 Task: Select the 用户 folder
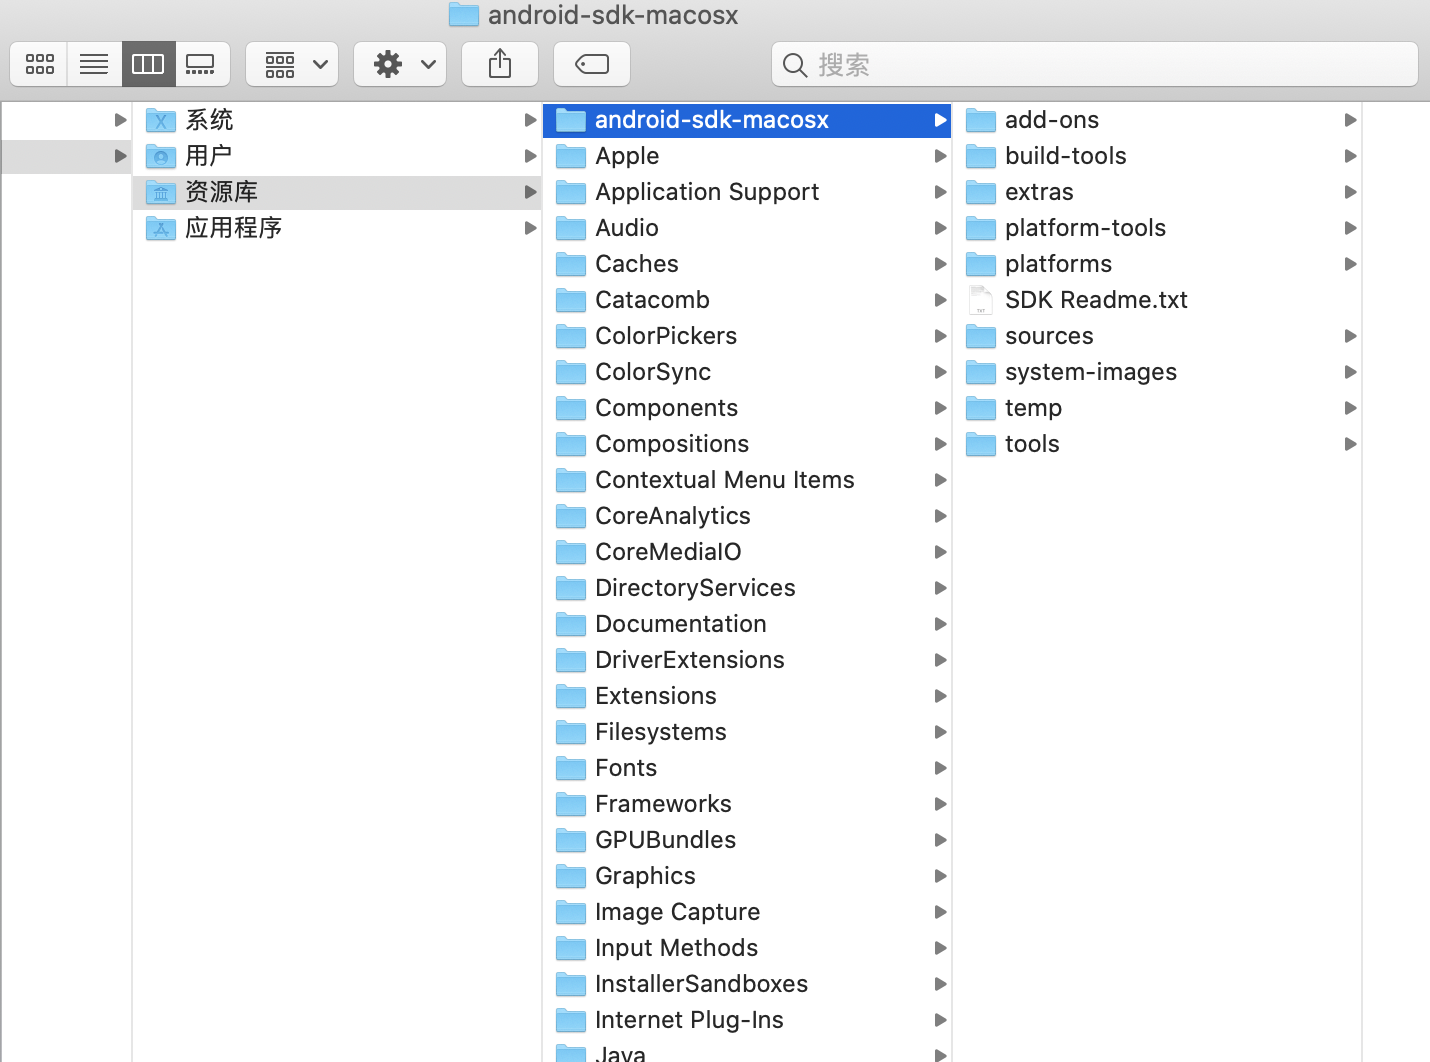pos(337,156)
